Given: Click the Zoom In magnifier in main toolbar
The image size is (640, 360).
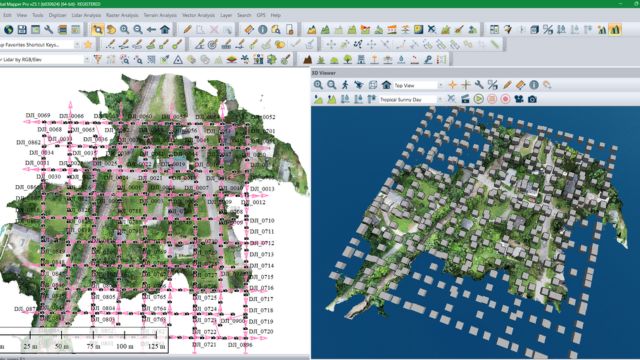Looking at the screenshot, I should coord(124,29).
